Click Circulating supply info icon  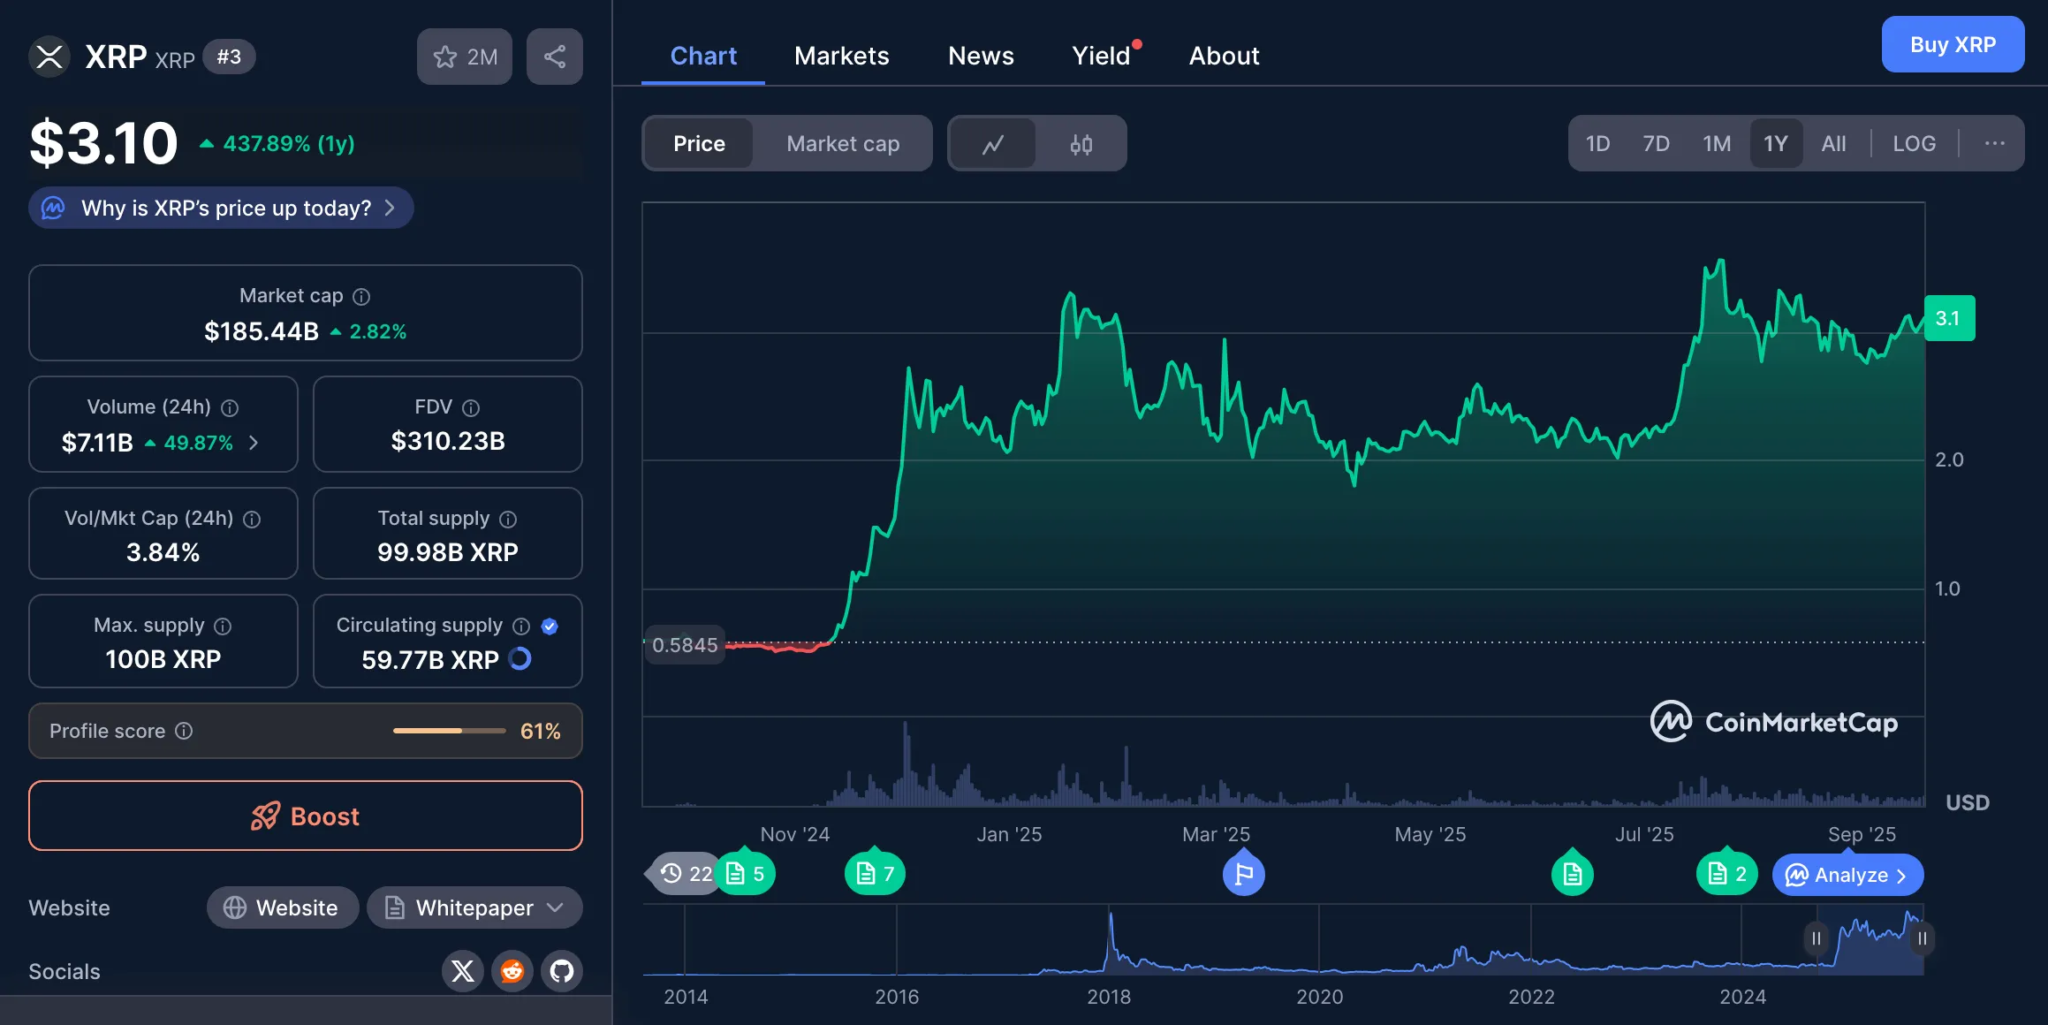click(521, 626)
